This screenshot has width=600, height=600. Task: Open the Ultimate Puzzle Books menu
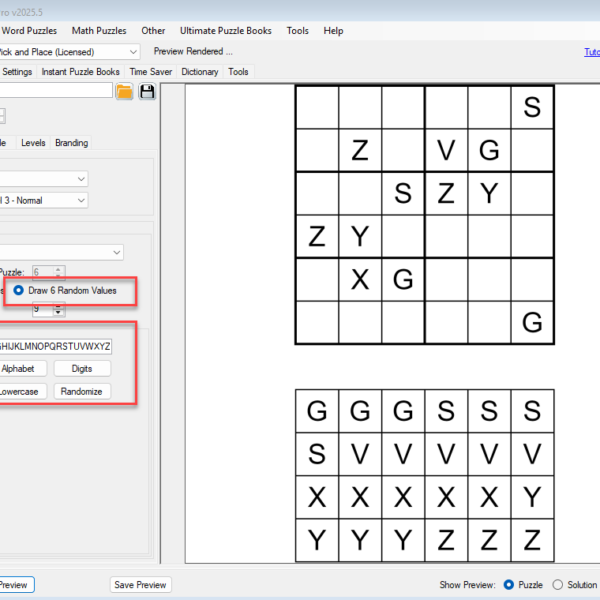[225, 31]
